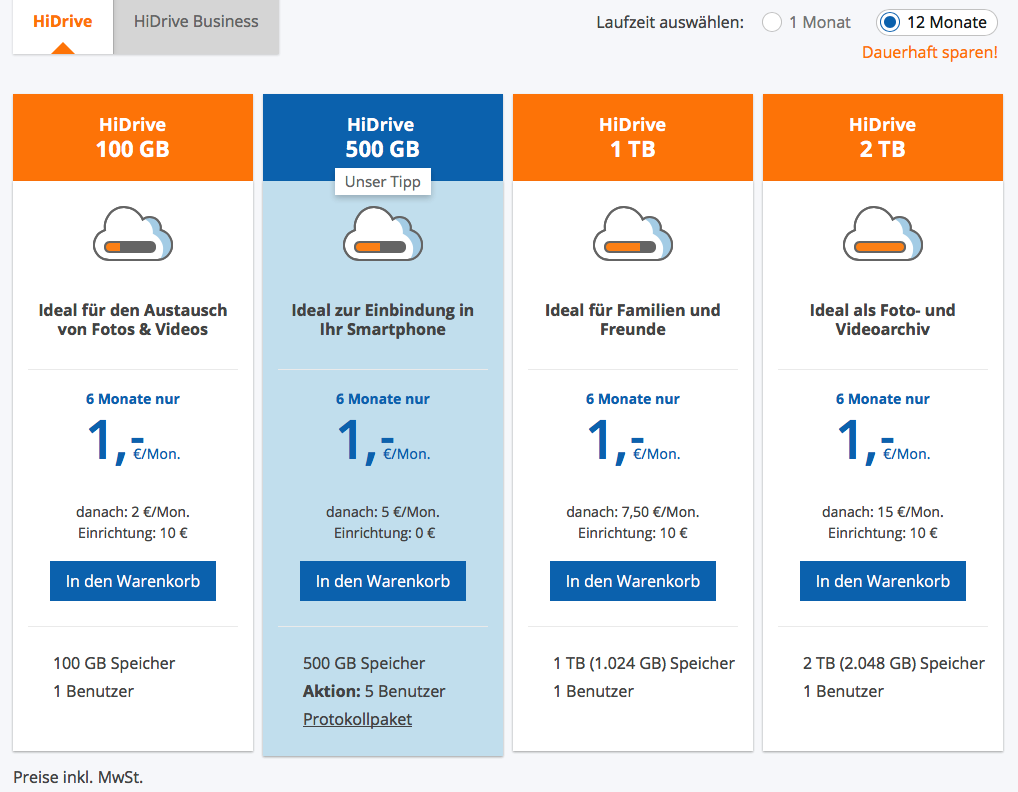The width and height of the screenshot is (1018, 792).
Task: Click the Laufzeit auswählen label
Action: click(670, 23)
